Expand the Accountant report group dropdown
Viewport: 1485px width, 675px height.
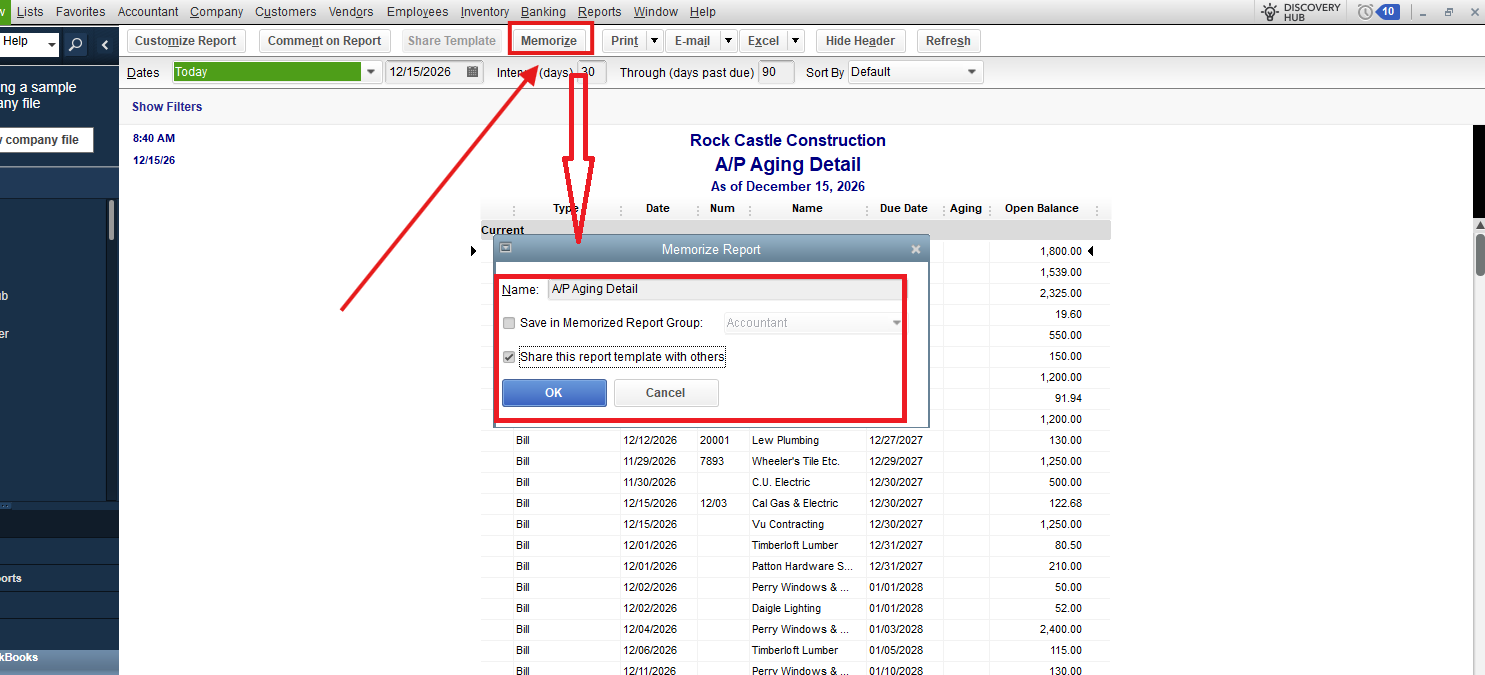click(x=896, y=323)
